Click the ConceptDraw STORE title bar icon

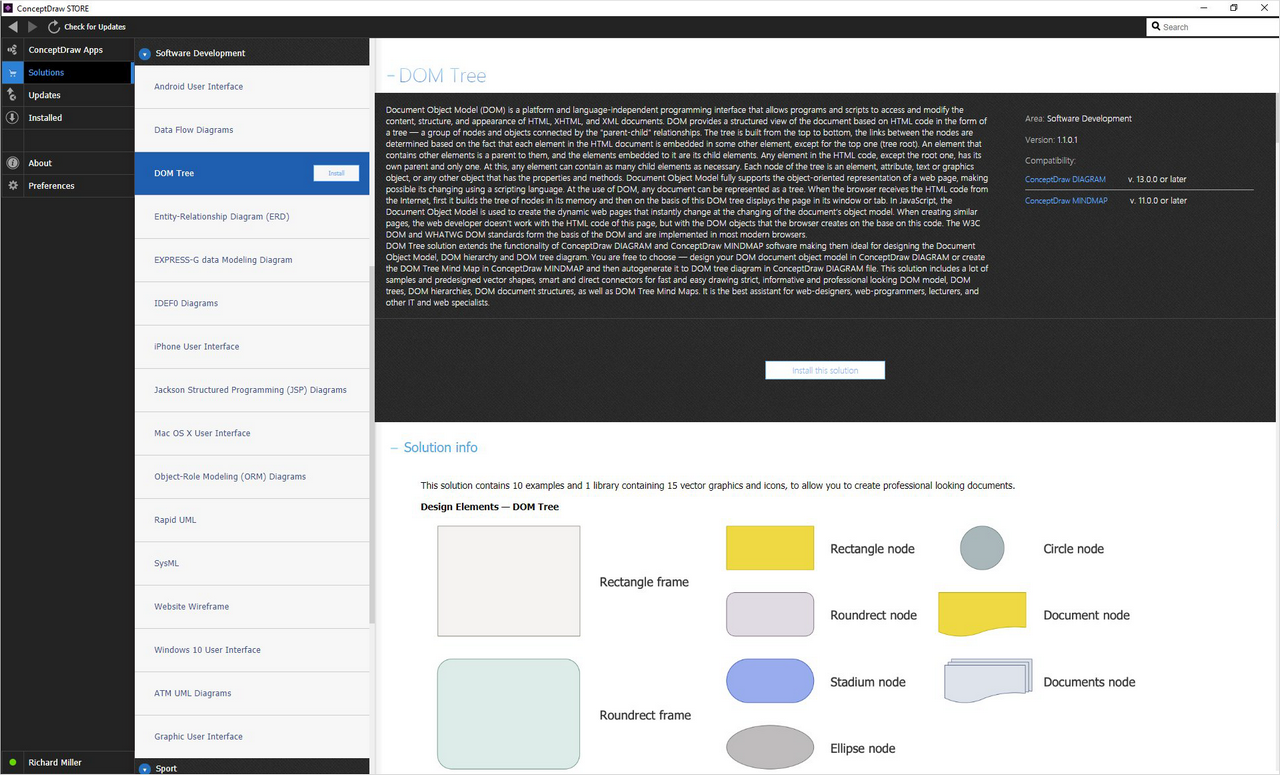click(x=8, y=8)
